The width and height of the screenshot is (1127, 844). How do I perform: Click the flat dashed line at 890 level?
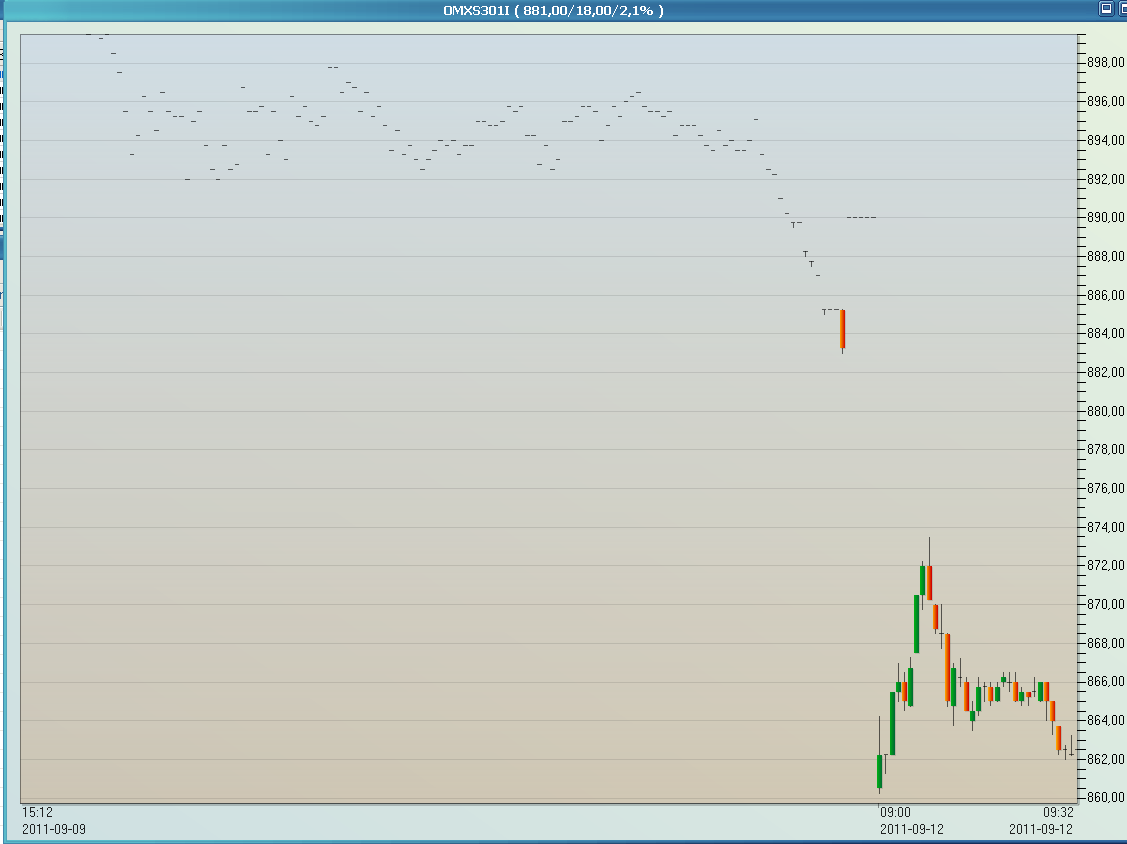point(861,217)
